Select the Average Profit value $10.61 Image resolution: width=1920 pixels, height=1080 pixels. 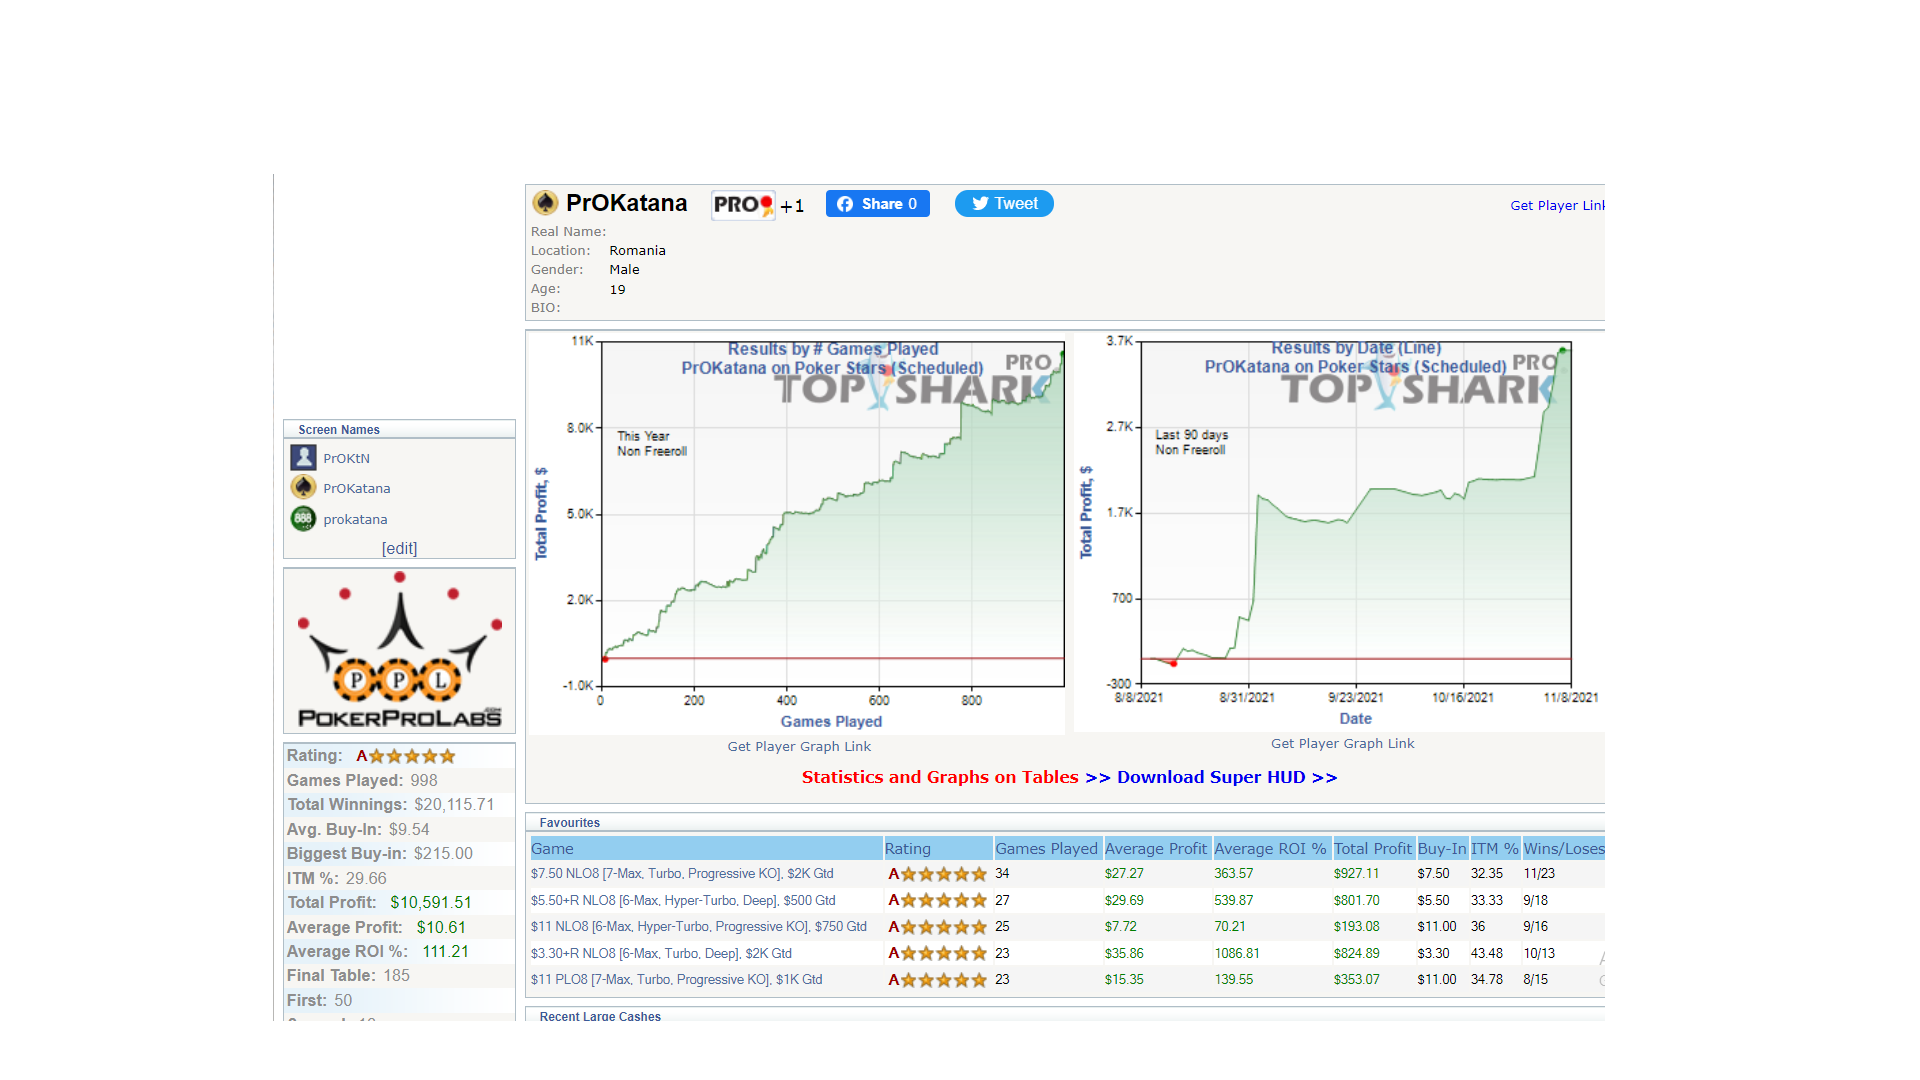tap(441, 928)
